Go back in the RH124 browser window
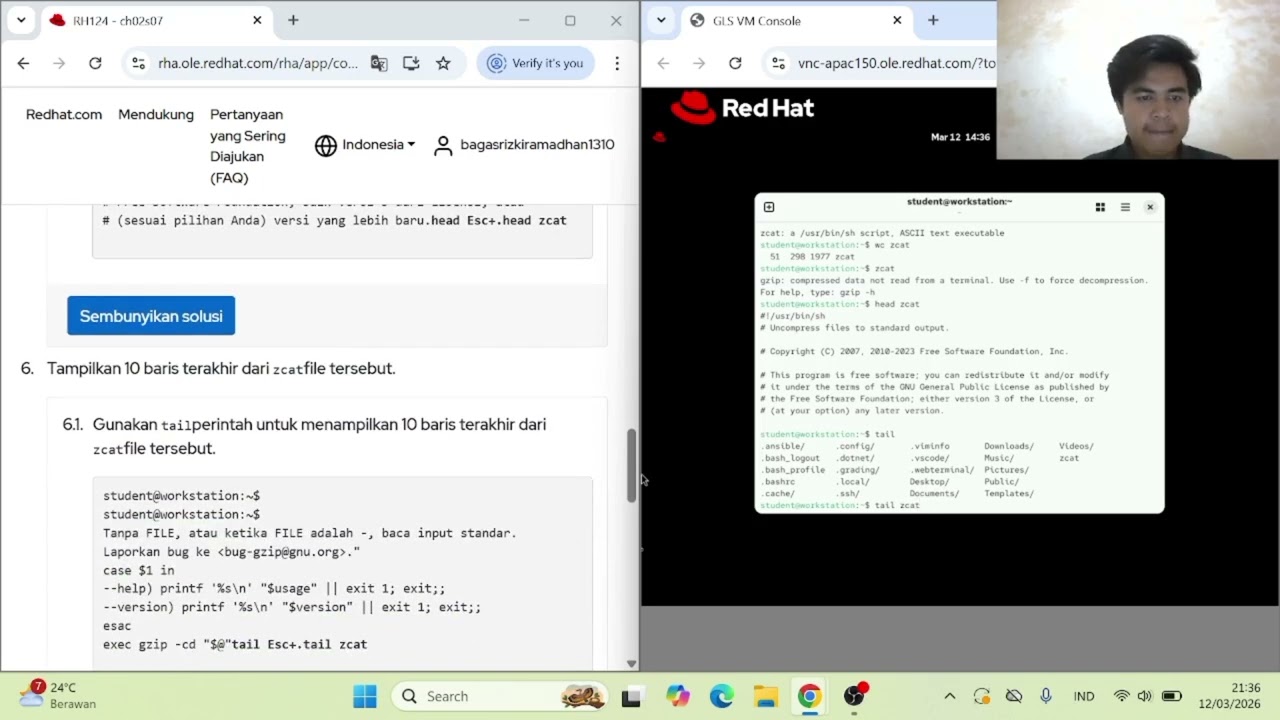The height and width of the screenshot is (720, 1280). click(23, 63)
